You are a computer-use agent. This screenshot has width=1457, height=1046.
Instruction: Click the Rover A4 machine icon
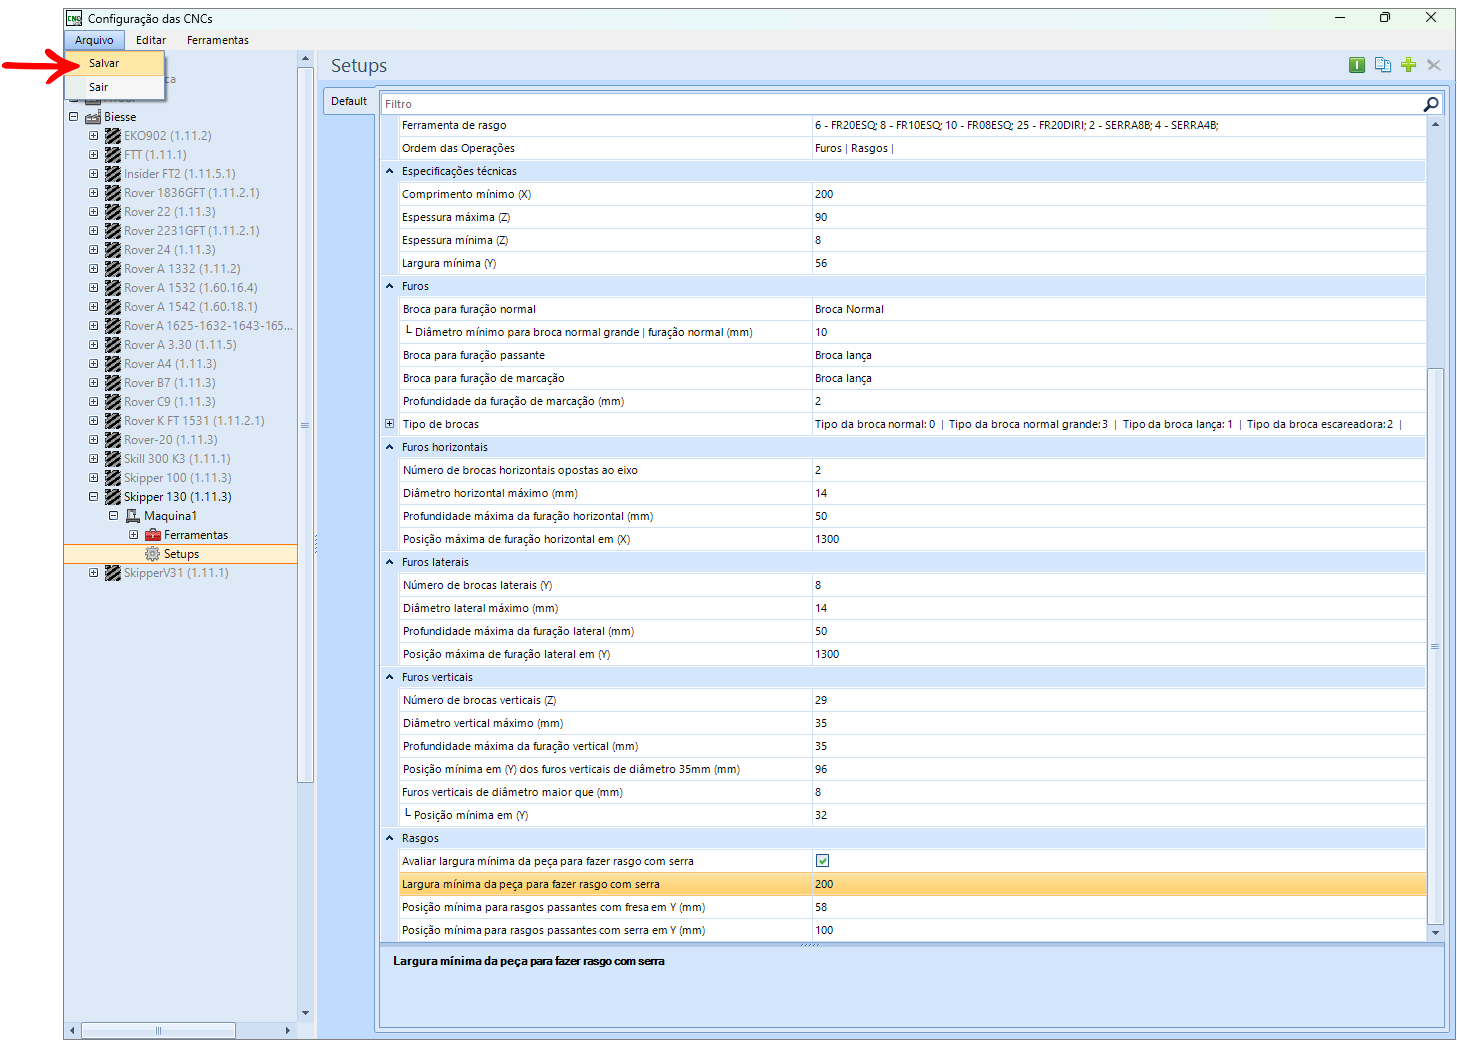pyautogui.click(x=113, y=364)
